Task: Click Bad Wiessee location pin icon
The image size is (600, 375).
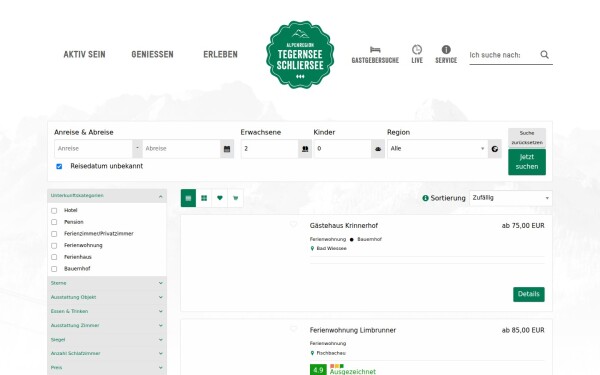Action: (312, 248)
